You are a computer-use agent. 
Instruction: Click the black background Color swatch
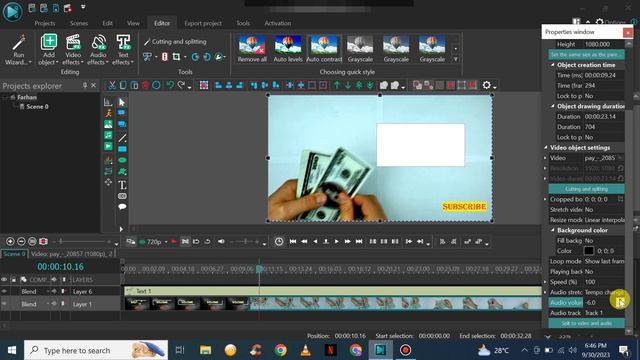pos(589,251)
